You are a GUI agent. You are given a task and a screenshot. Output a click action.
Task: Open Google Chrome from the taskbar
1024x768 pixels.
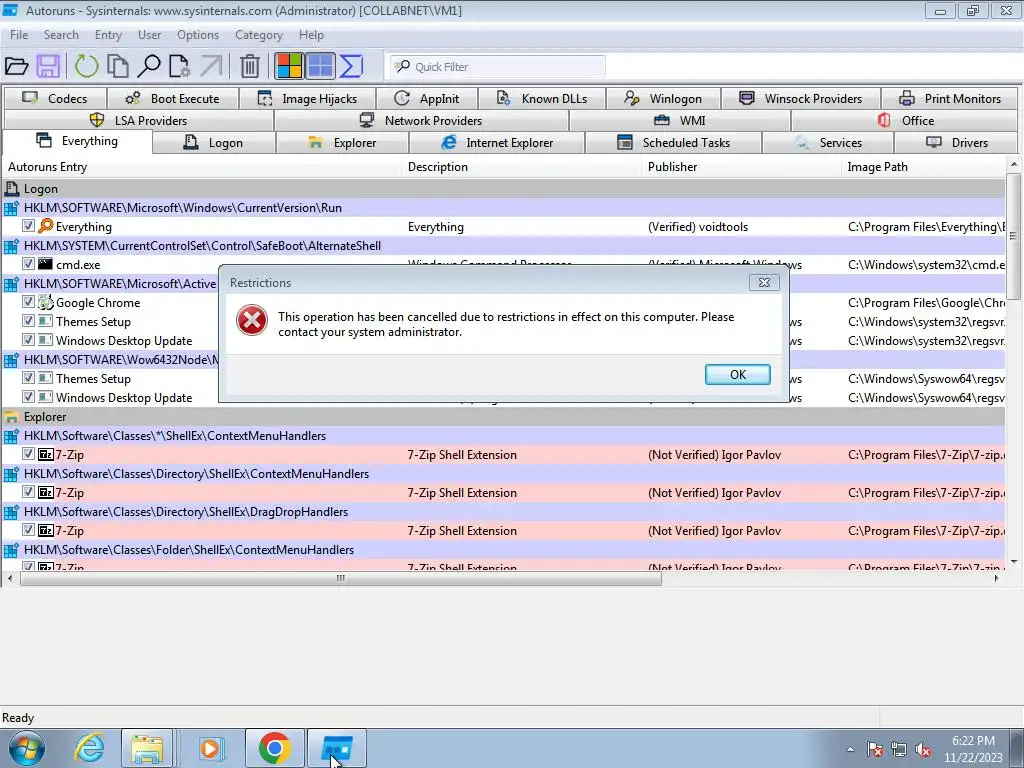point(274,748)
